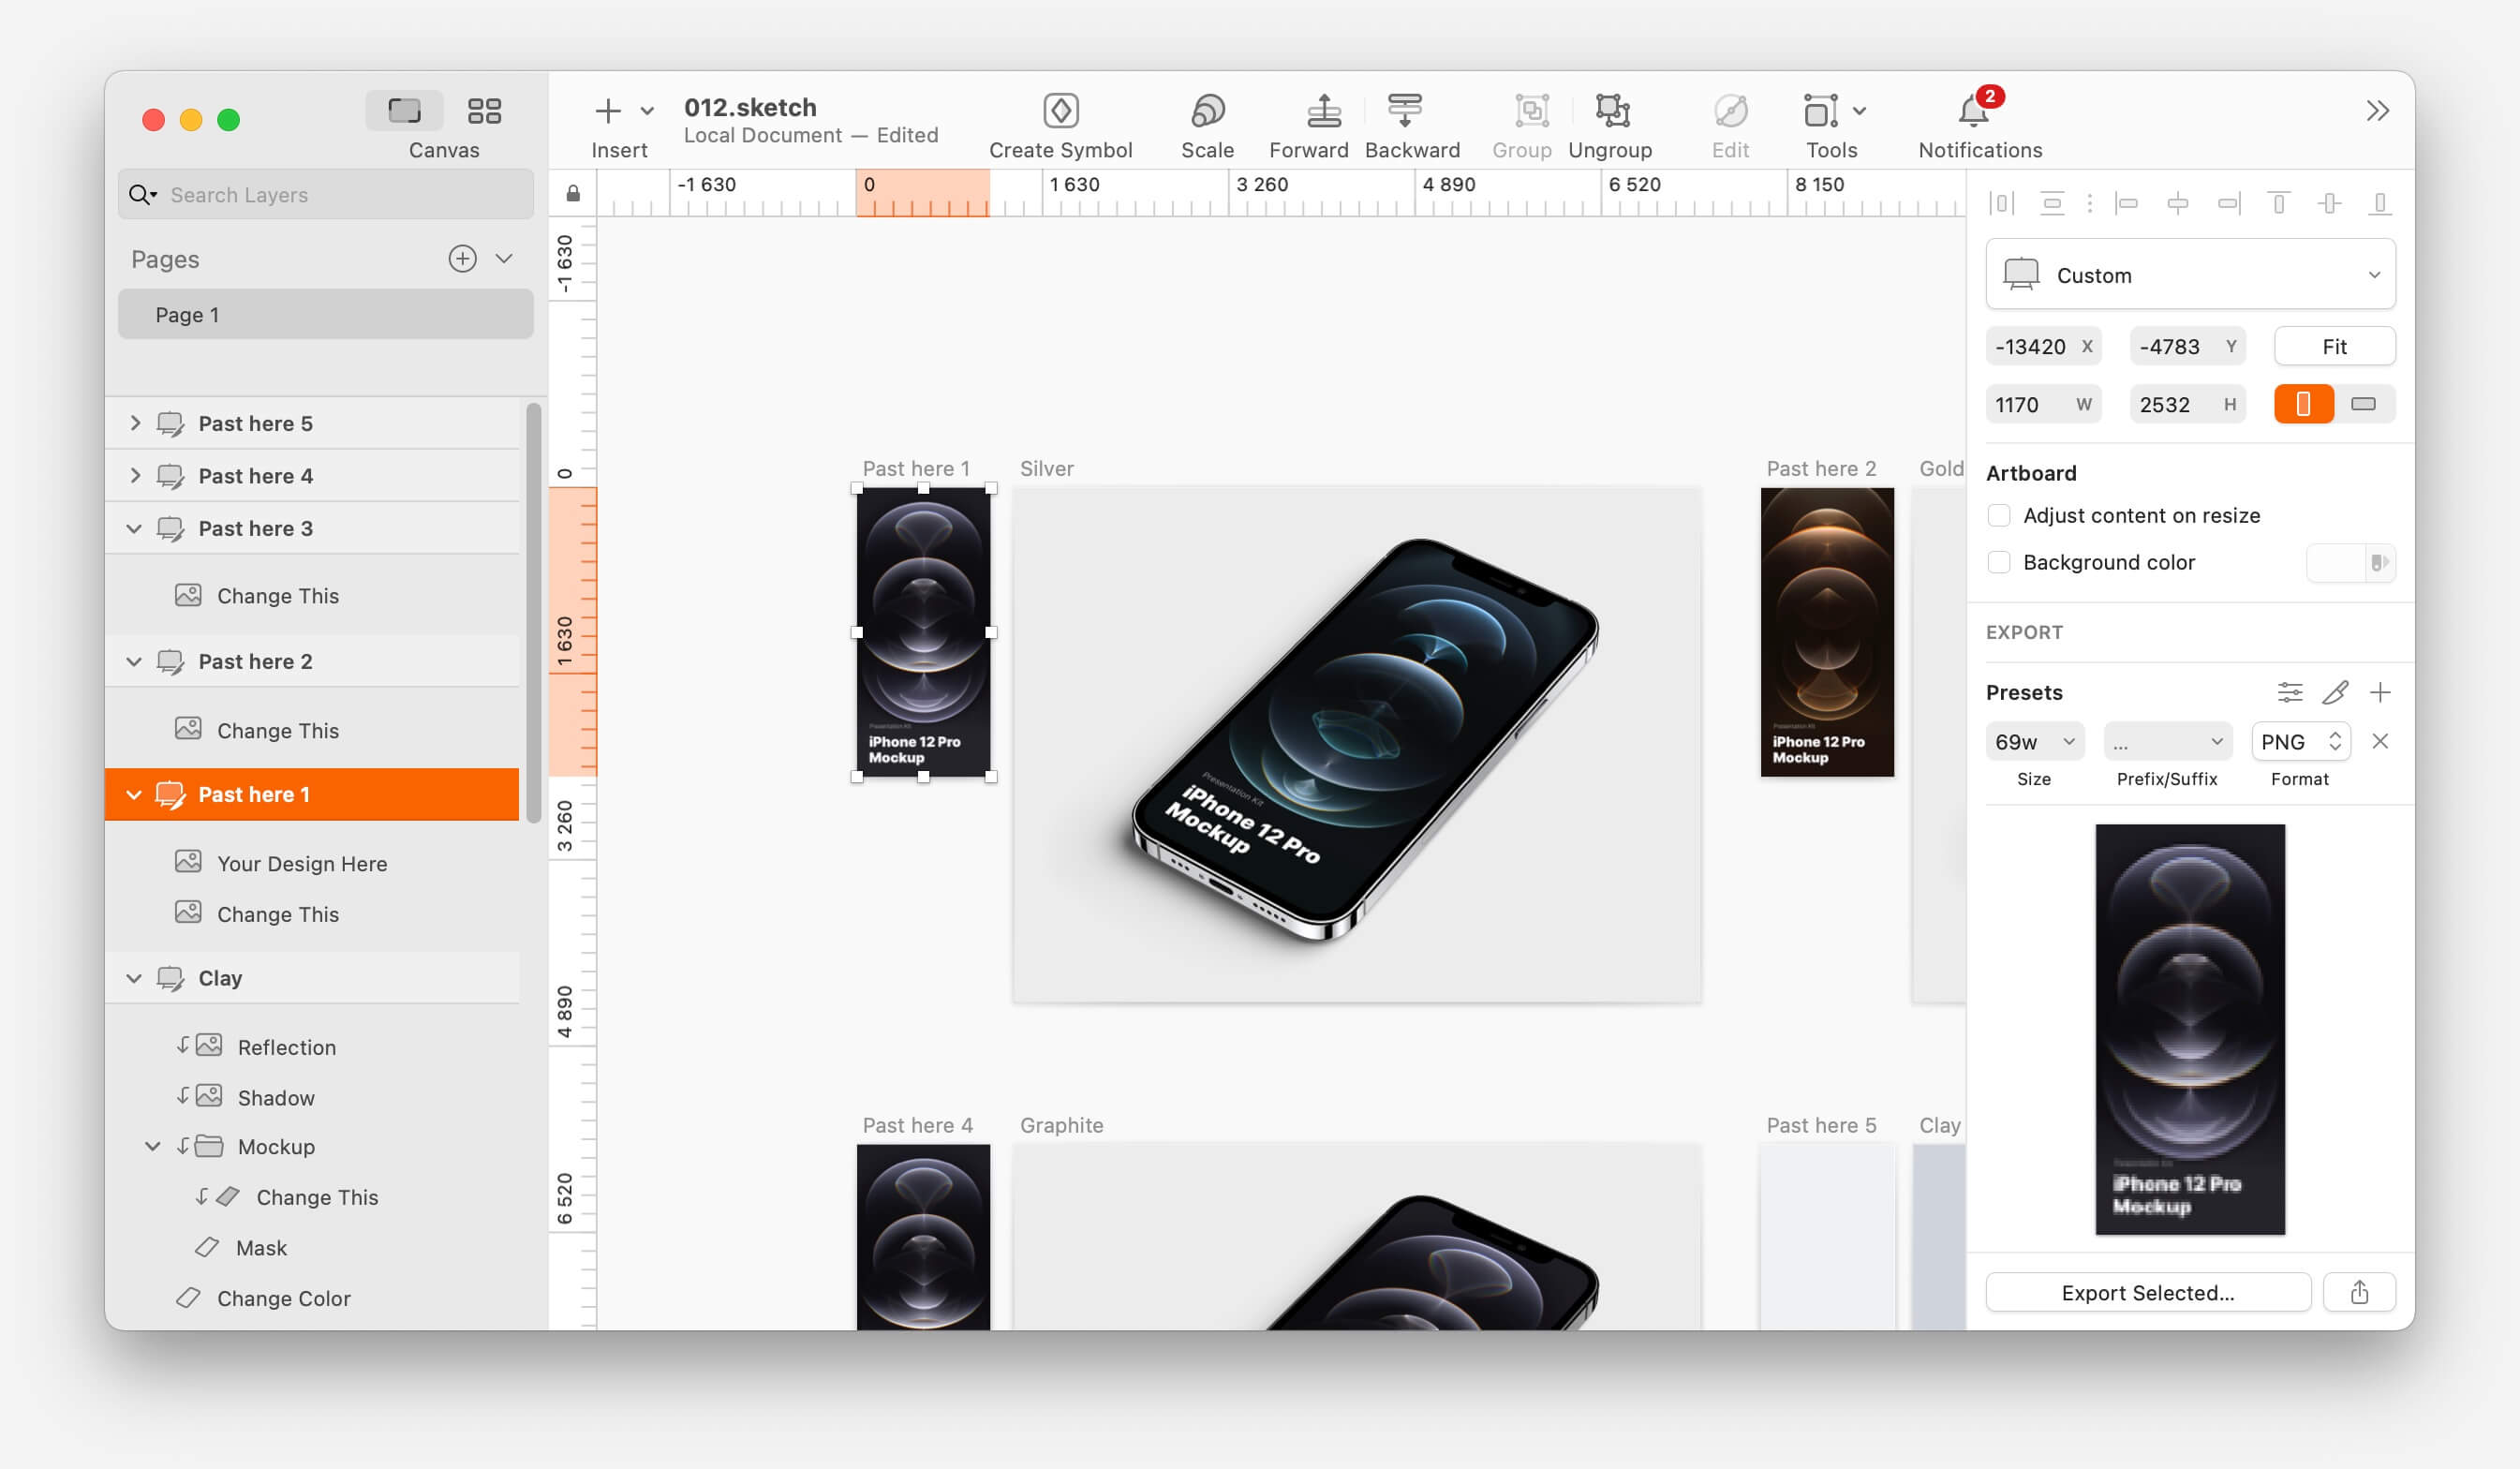Click the Insert plus icon
The image size is (2520, 1469).
tap(608, 110)
